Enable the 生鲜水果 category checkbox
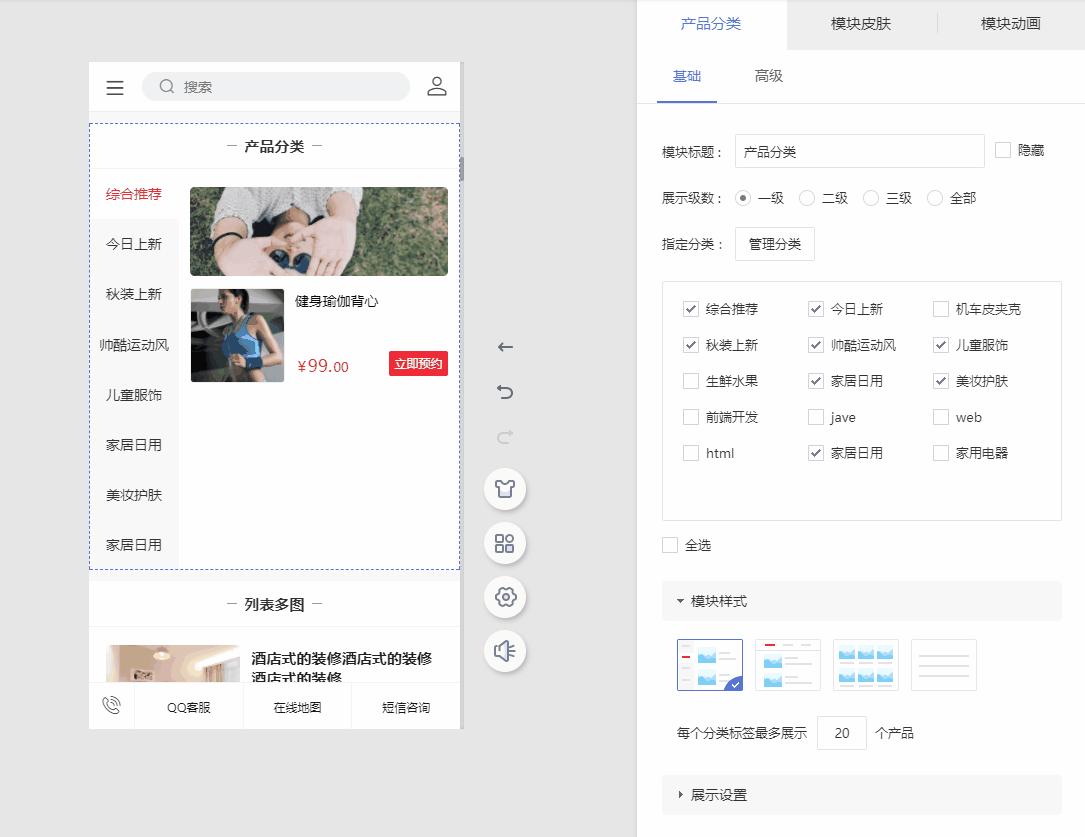The image size is (1085, 837). point(691,381)
